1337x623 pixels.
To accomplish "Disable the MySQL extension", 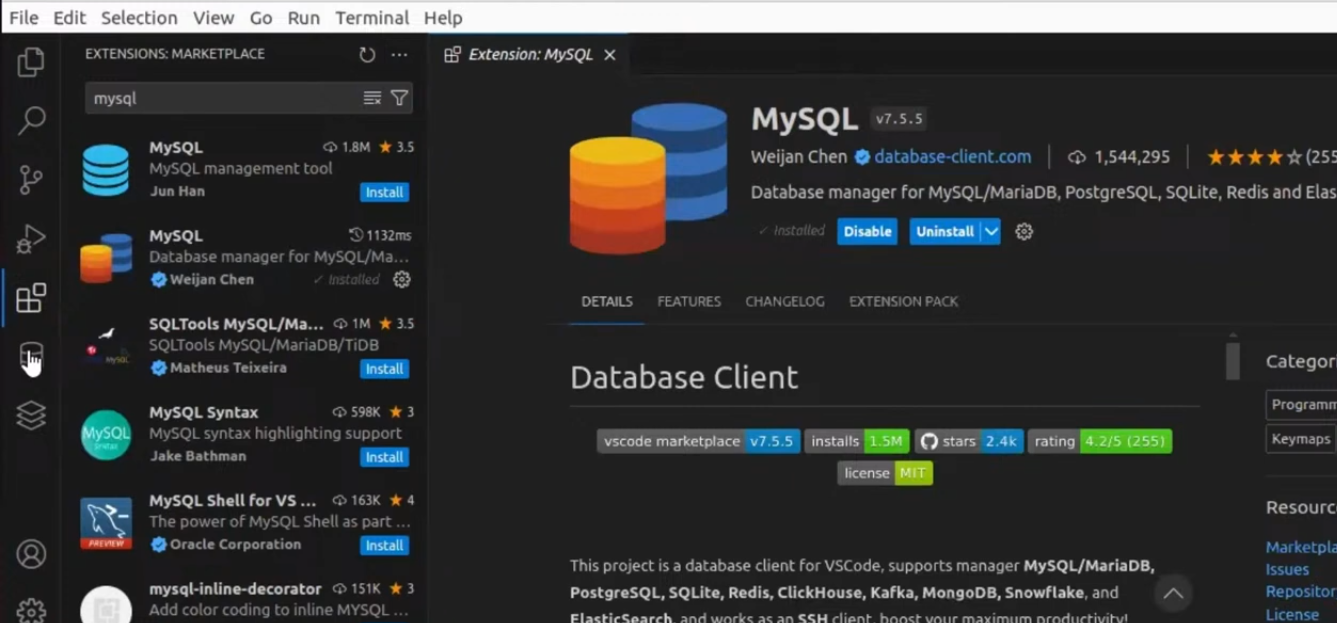I will [x=867, y=231].
